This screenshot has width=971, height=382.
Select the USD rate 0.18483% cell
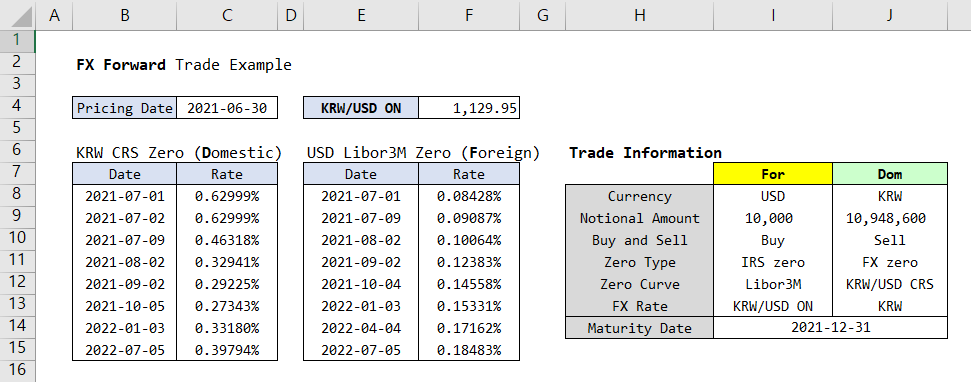point(469,350)
